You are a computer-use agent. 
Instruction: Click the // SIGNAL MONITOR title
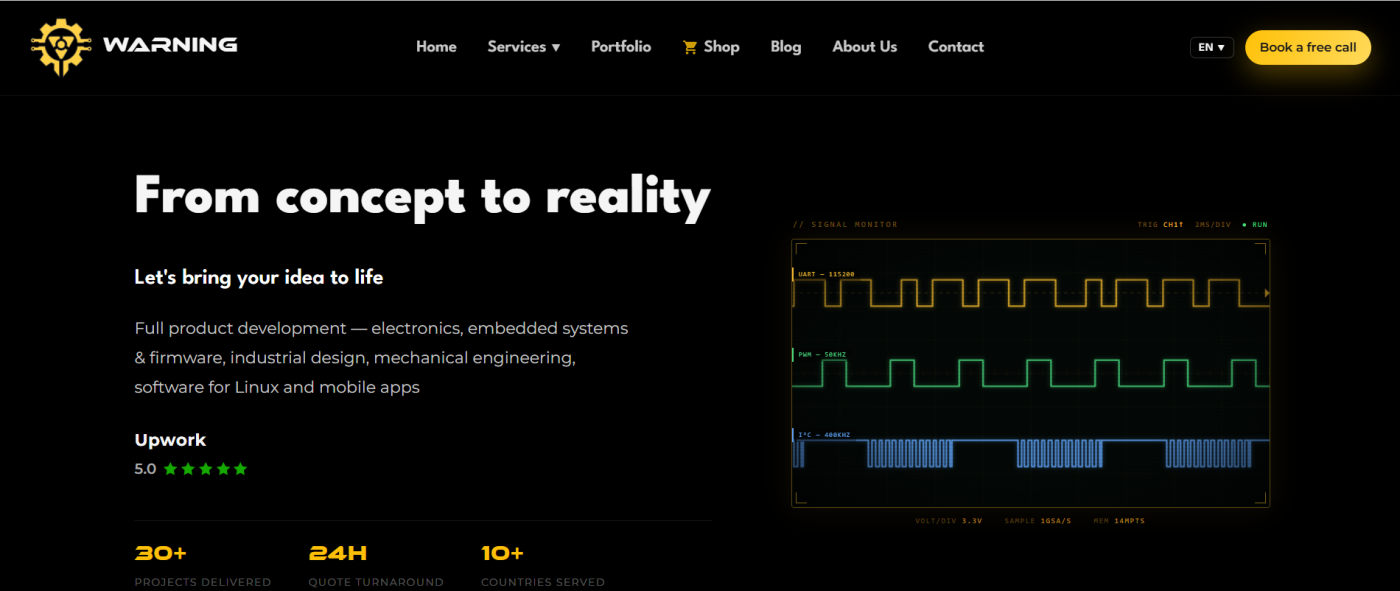(x=845, y=225)
